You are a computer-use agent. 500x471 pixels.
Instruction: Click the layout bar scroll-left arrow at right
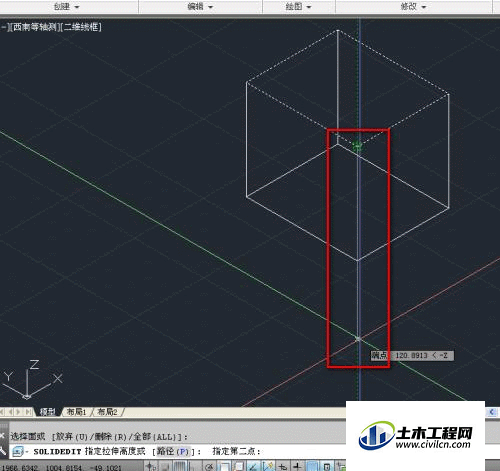coord(492,412)
